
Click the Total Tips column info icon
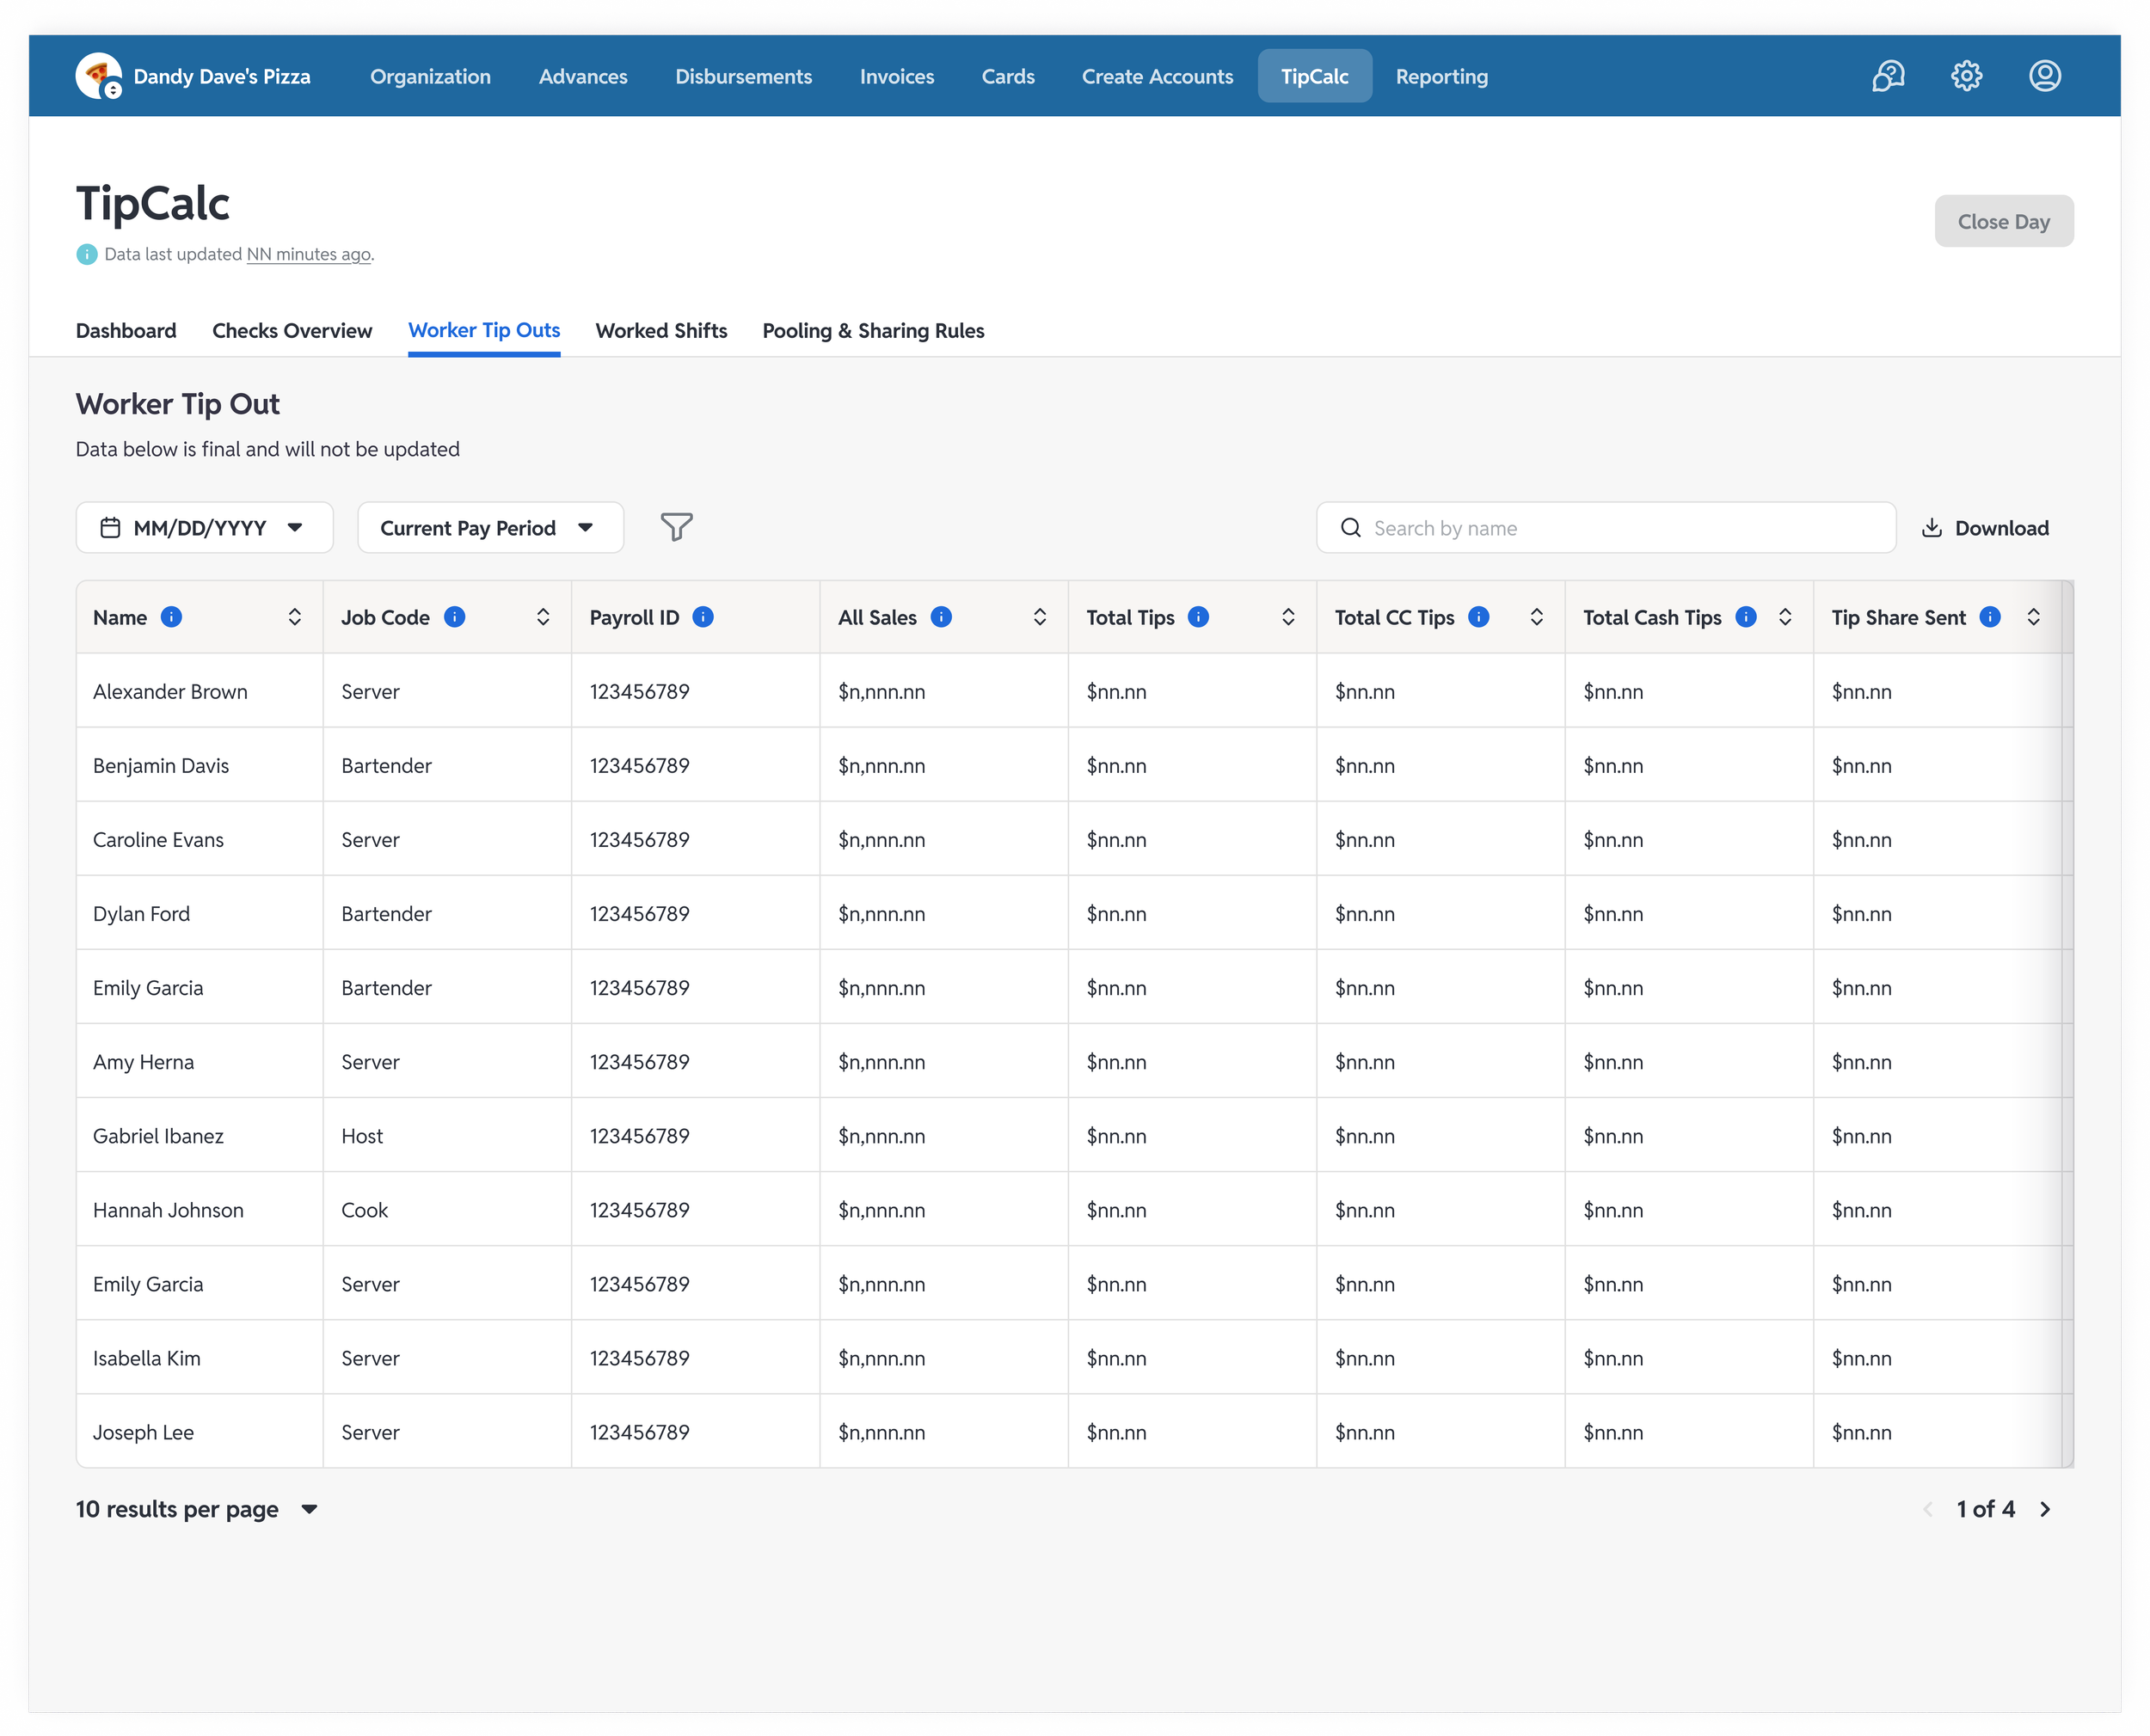click(x=1198, y=617)
